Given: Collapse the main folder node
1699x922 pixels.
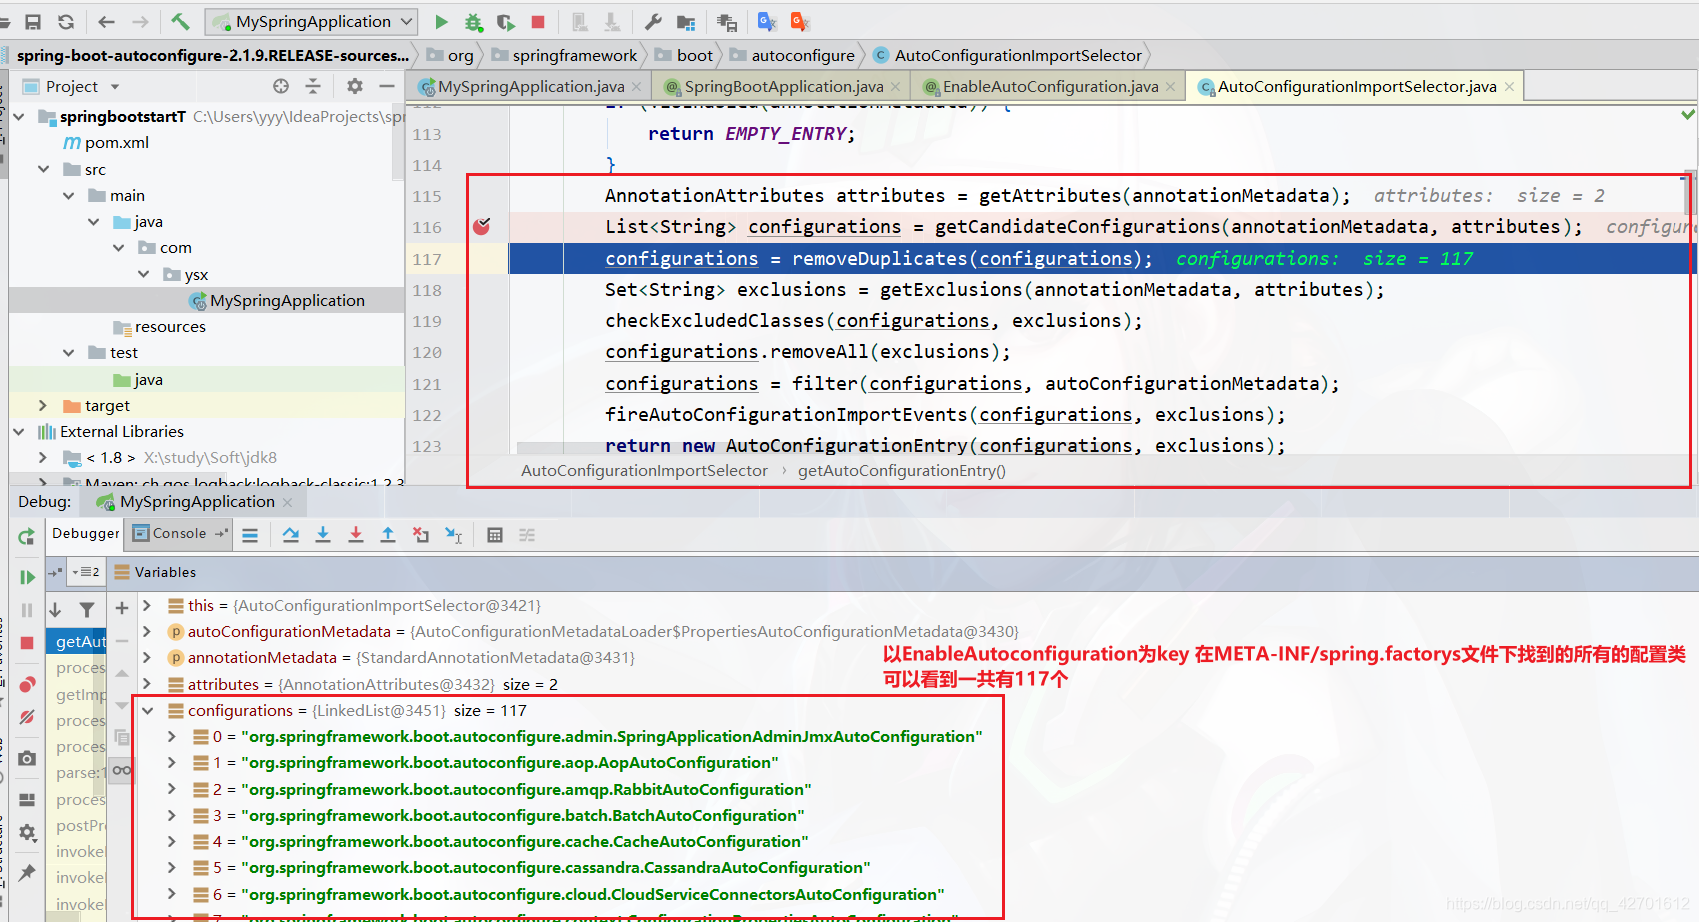Looking at the screenshot, I should [x=69, y=195].
